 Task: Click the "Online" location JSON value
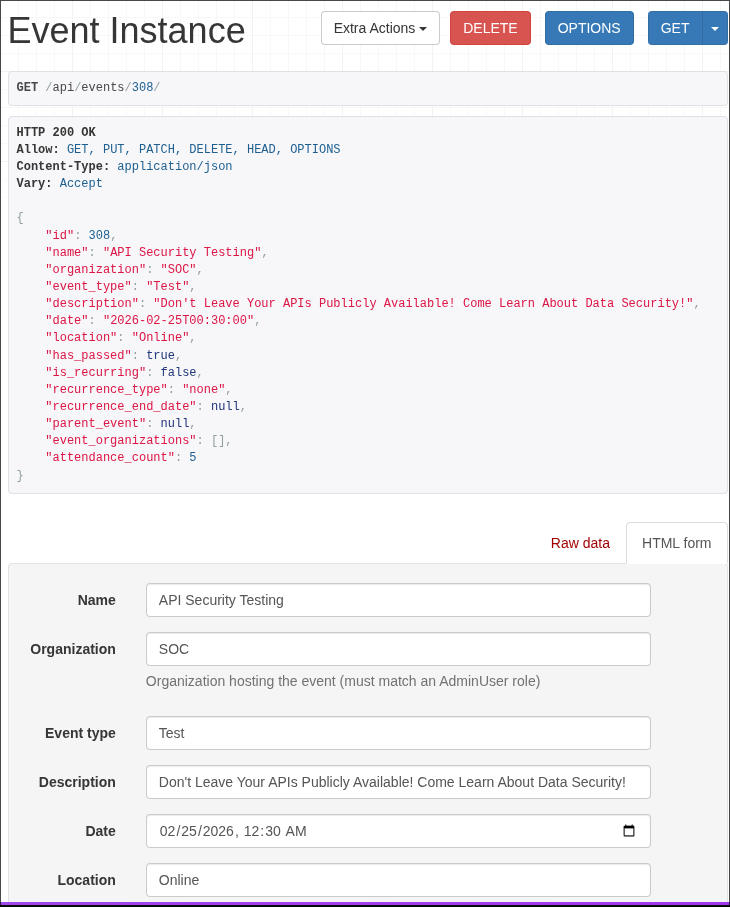click(x=160, y=337)
